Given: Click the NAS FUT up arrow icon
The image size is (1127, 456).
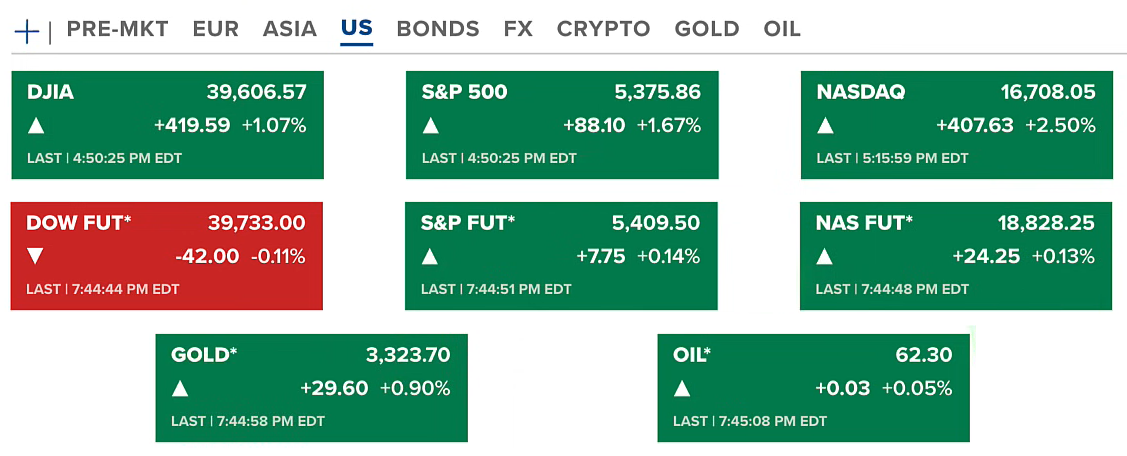Looking at the screenshot, I should click(825, 256).
